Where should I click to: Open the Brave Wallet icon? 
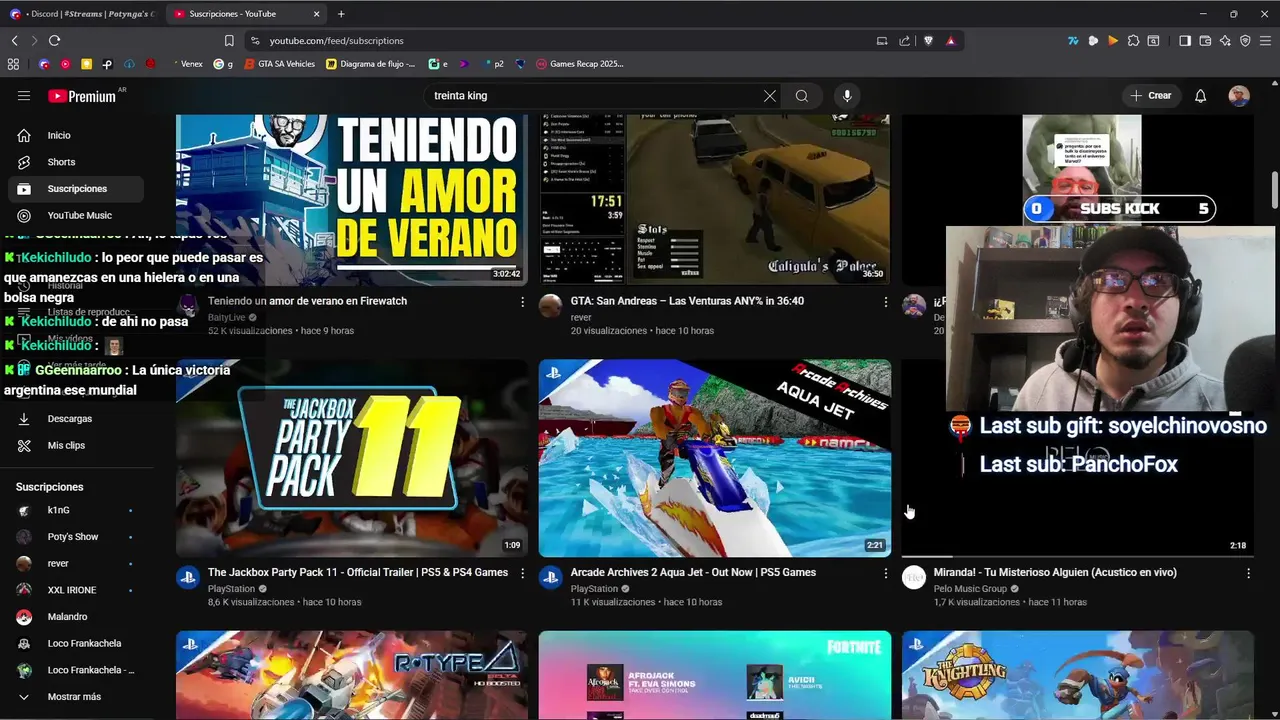coord(1205,41)
